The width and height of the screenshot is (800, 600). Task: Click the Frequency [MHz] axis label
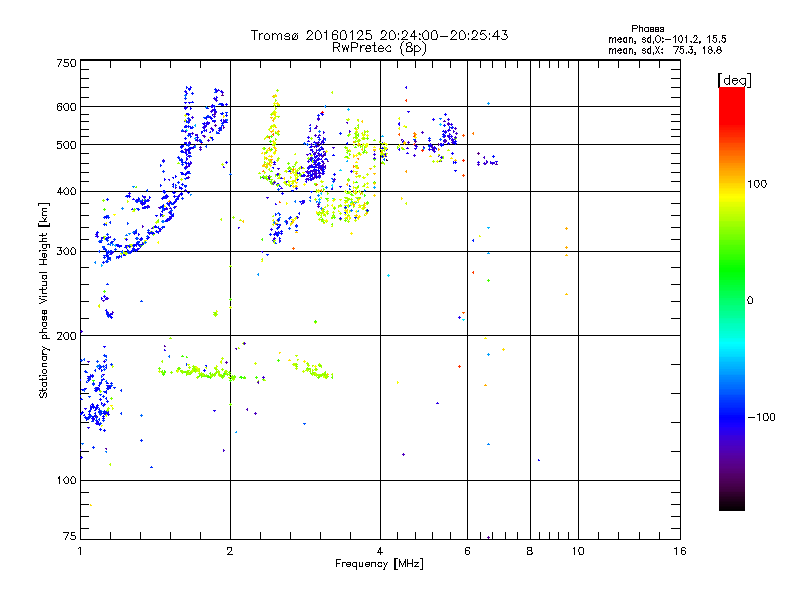(379, 564)
